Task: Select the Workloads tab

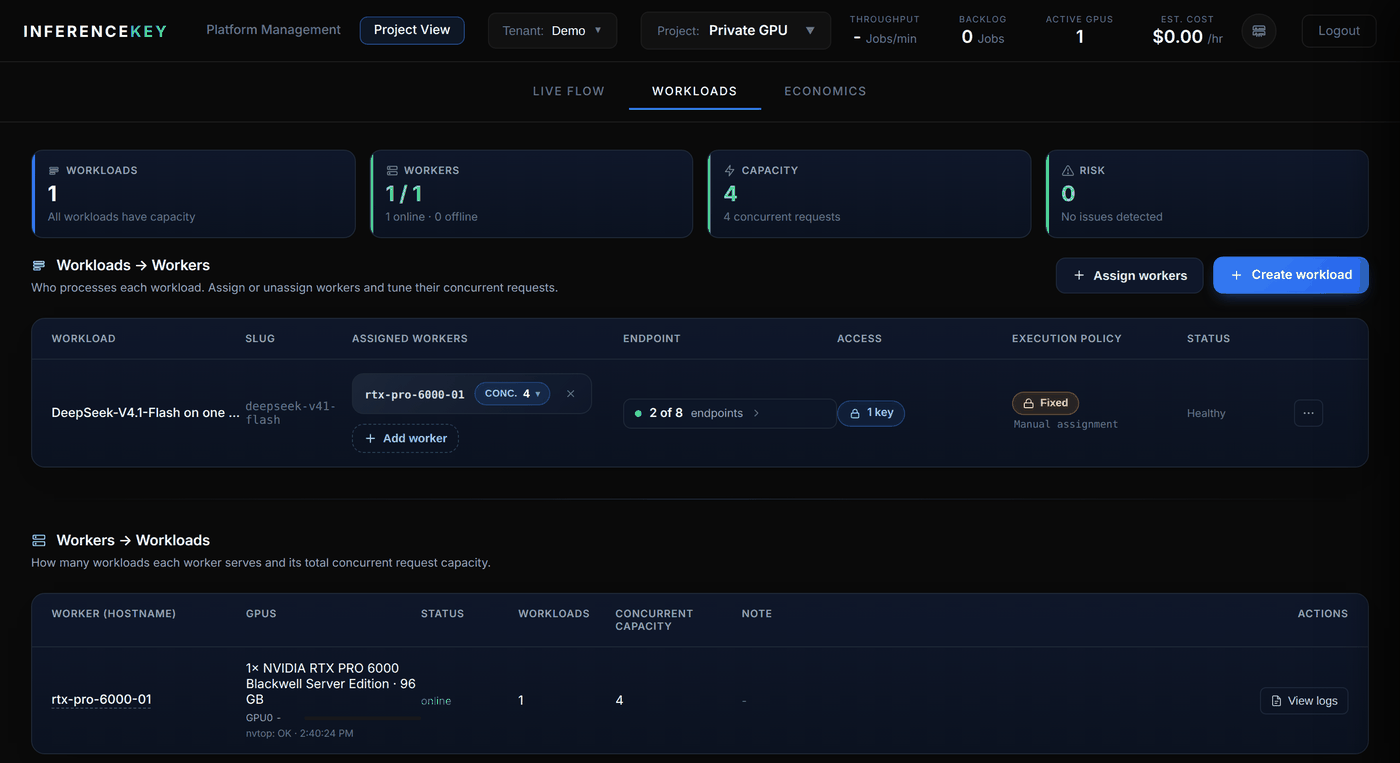Action: coord(694,91)
